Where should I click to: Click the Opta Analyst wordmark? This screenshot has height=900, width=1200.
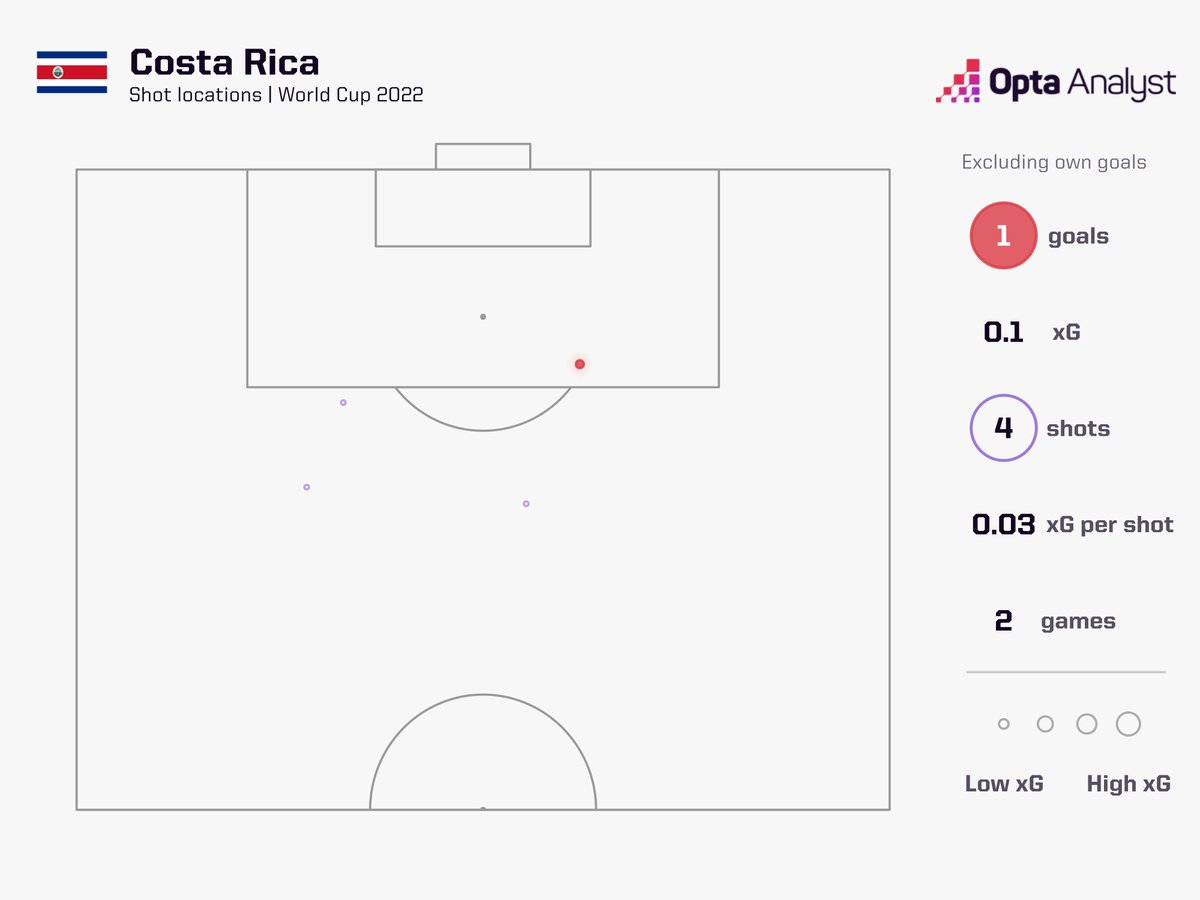(x=1083, y=83)
